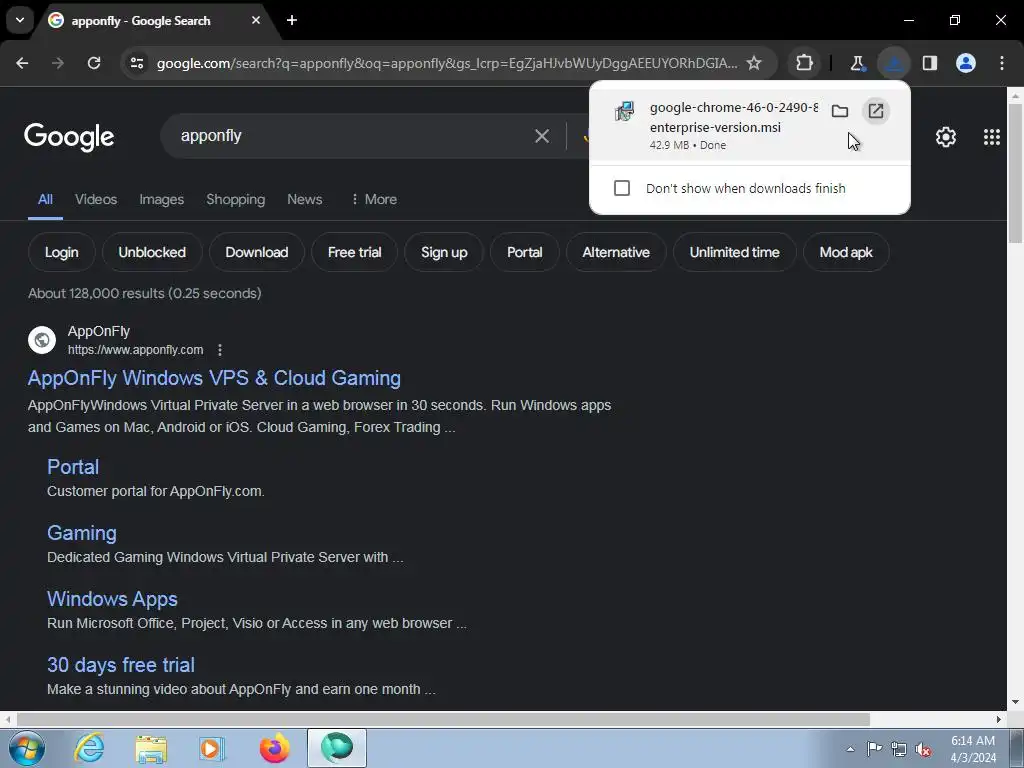The width and height of the screenshot is (1024, 768).
Task: Open the 30 days free trial sitelink
Action: pyautogui.click(x=121, y=665)
